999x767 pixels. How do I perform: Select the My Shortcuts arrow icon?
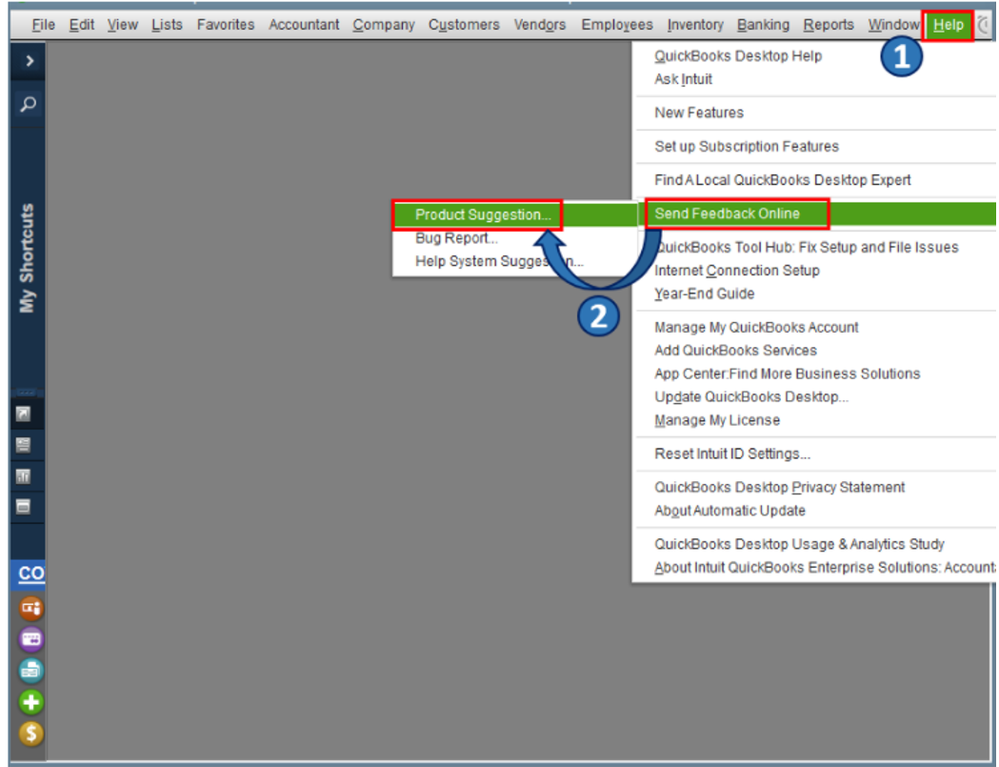[x=23, y=415]
